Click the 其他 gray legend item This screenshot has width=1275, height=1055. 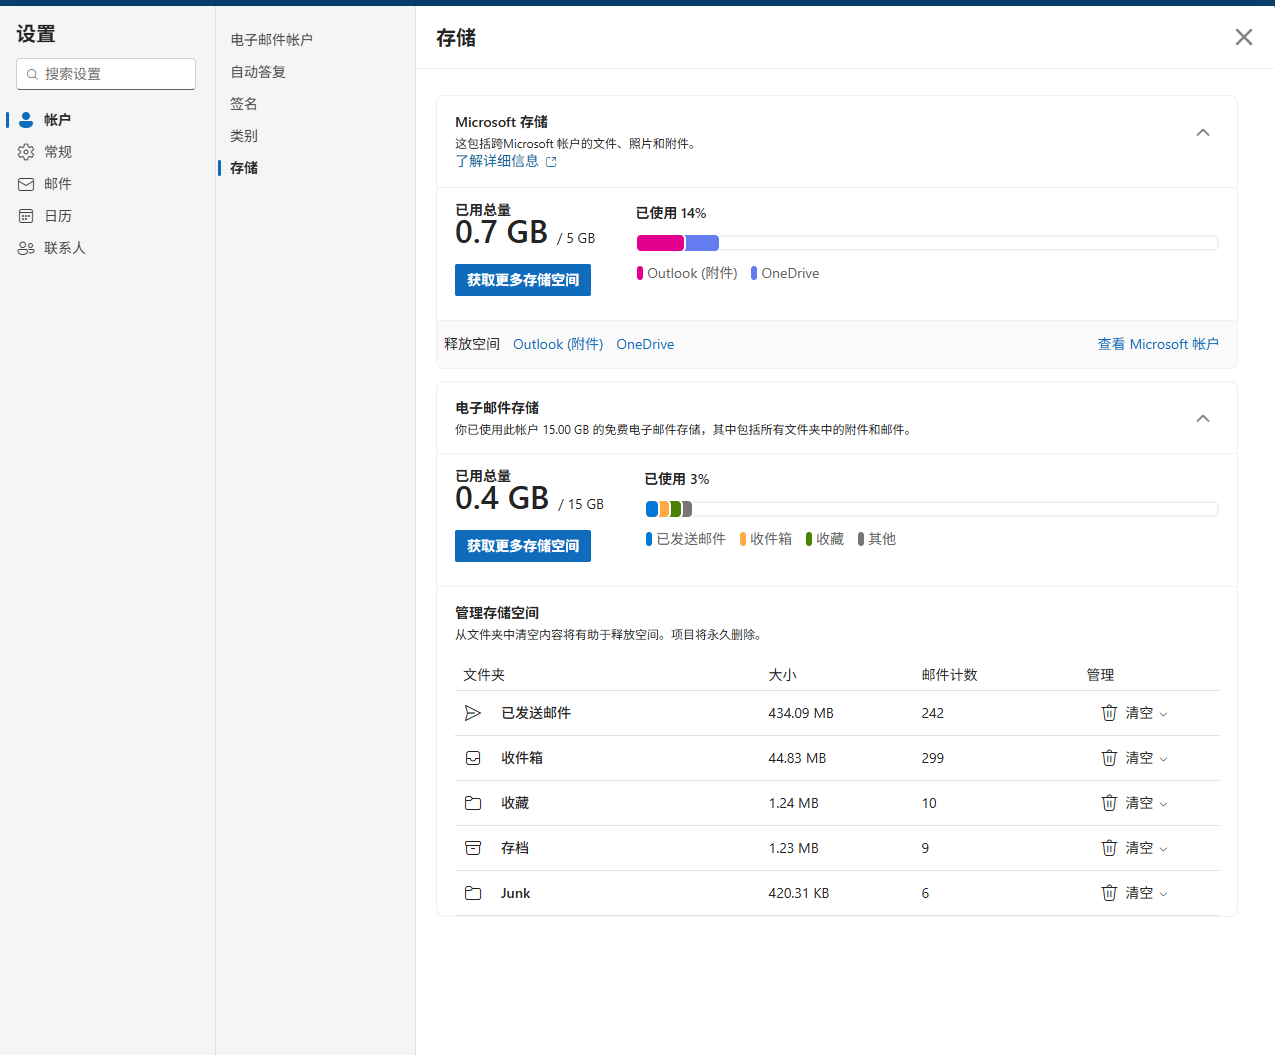coord(877,539)
